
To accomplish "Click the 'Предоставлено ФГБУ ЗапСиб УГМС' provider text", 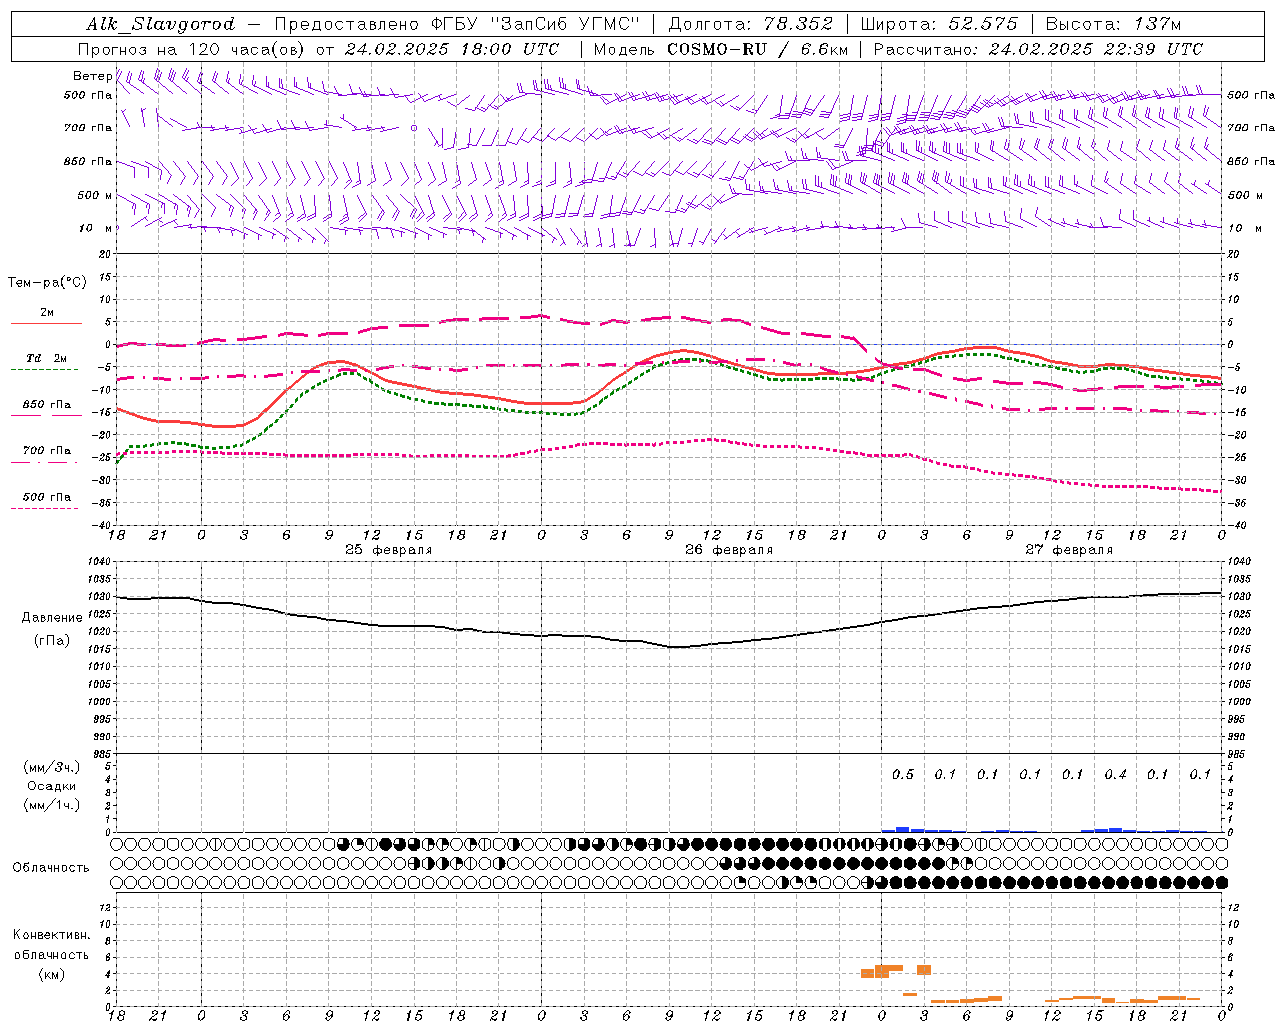I will pos(457,24).
